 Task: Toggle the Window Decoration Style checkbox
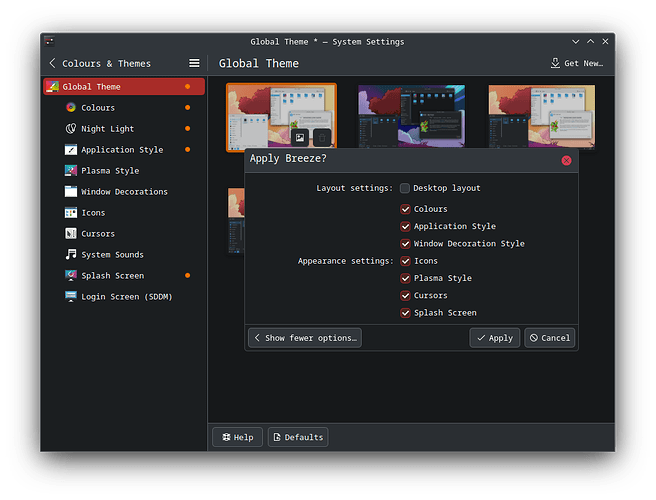(405, 244)
